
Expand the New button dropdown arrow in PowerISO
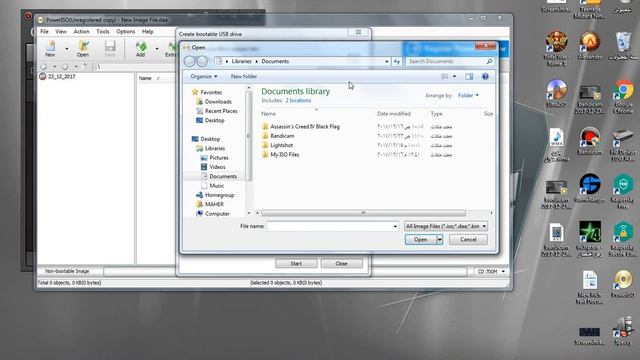point(67,49)
